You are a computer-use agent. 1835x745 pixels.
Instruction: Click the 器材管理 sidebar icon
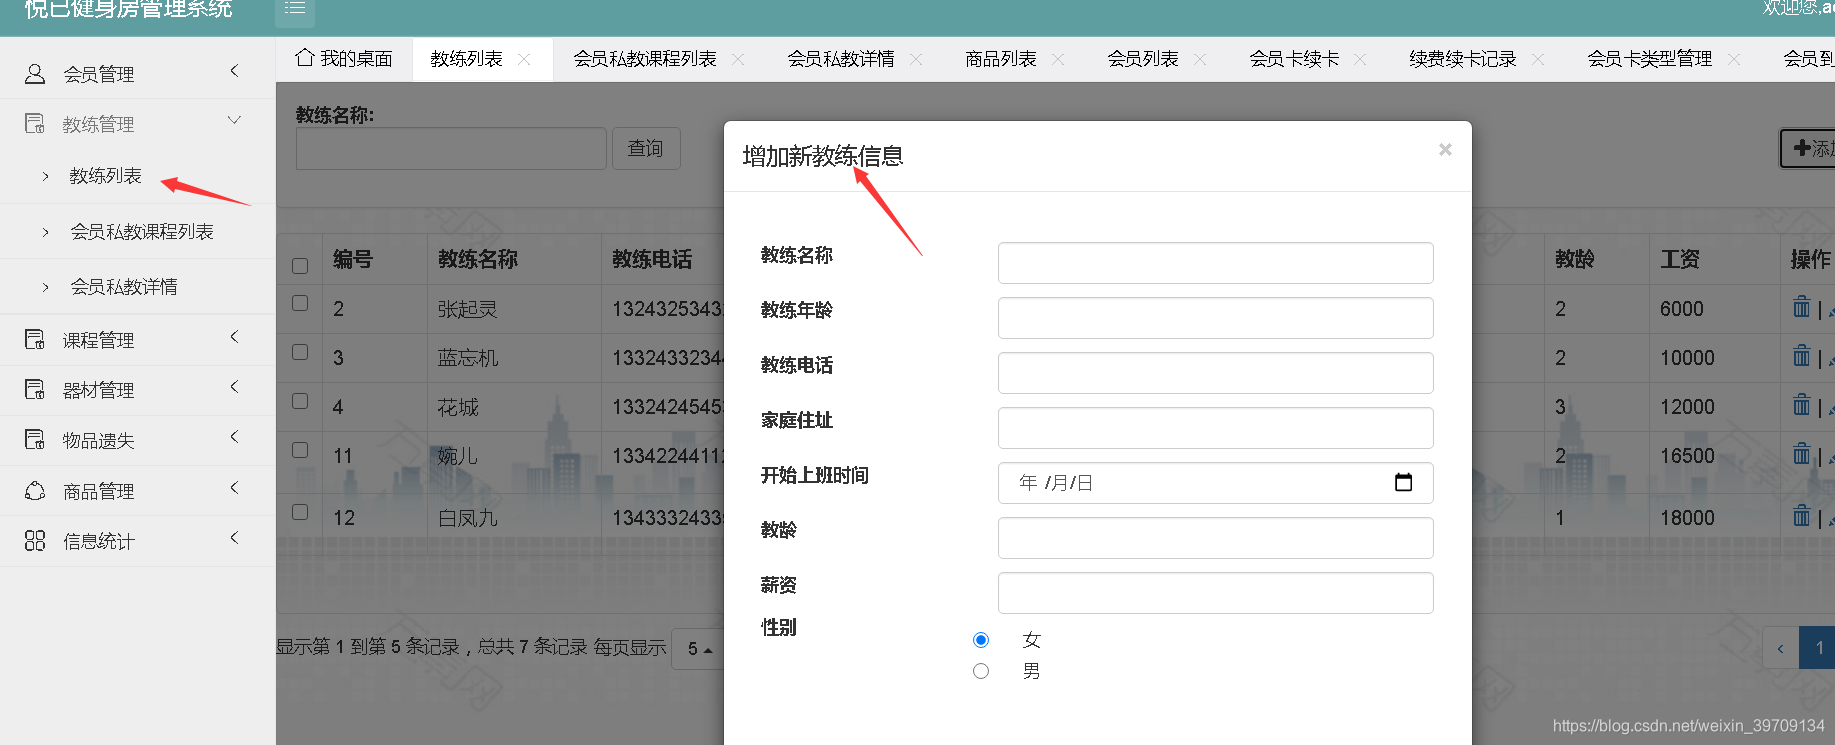point(35,390)
